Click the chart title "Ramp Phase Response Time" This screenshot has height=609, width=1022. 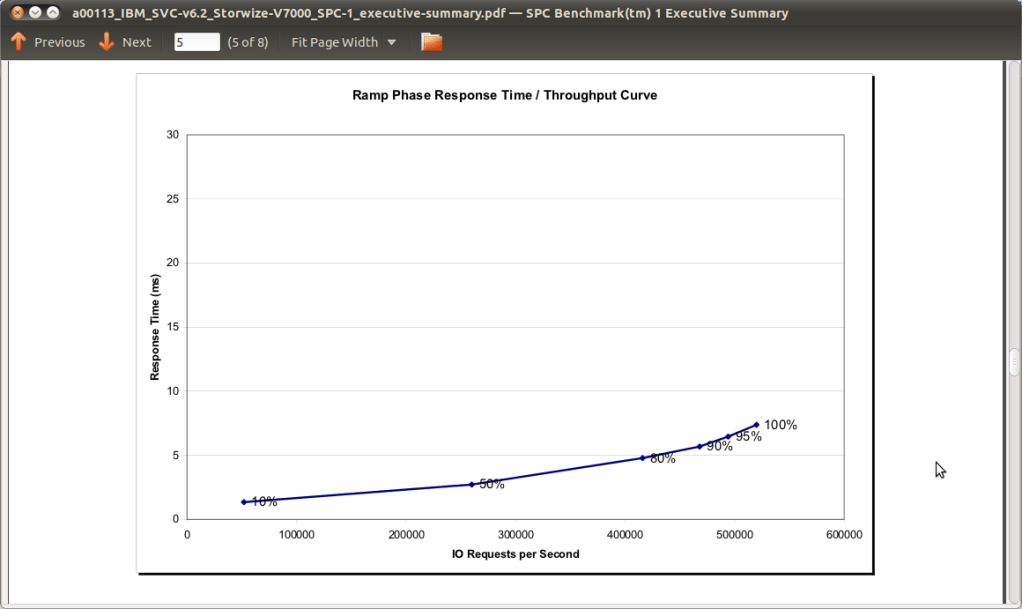(x=504, y=96)
